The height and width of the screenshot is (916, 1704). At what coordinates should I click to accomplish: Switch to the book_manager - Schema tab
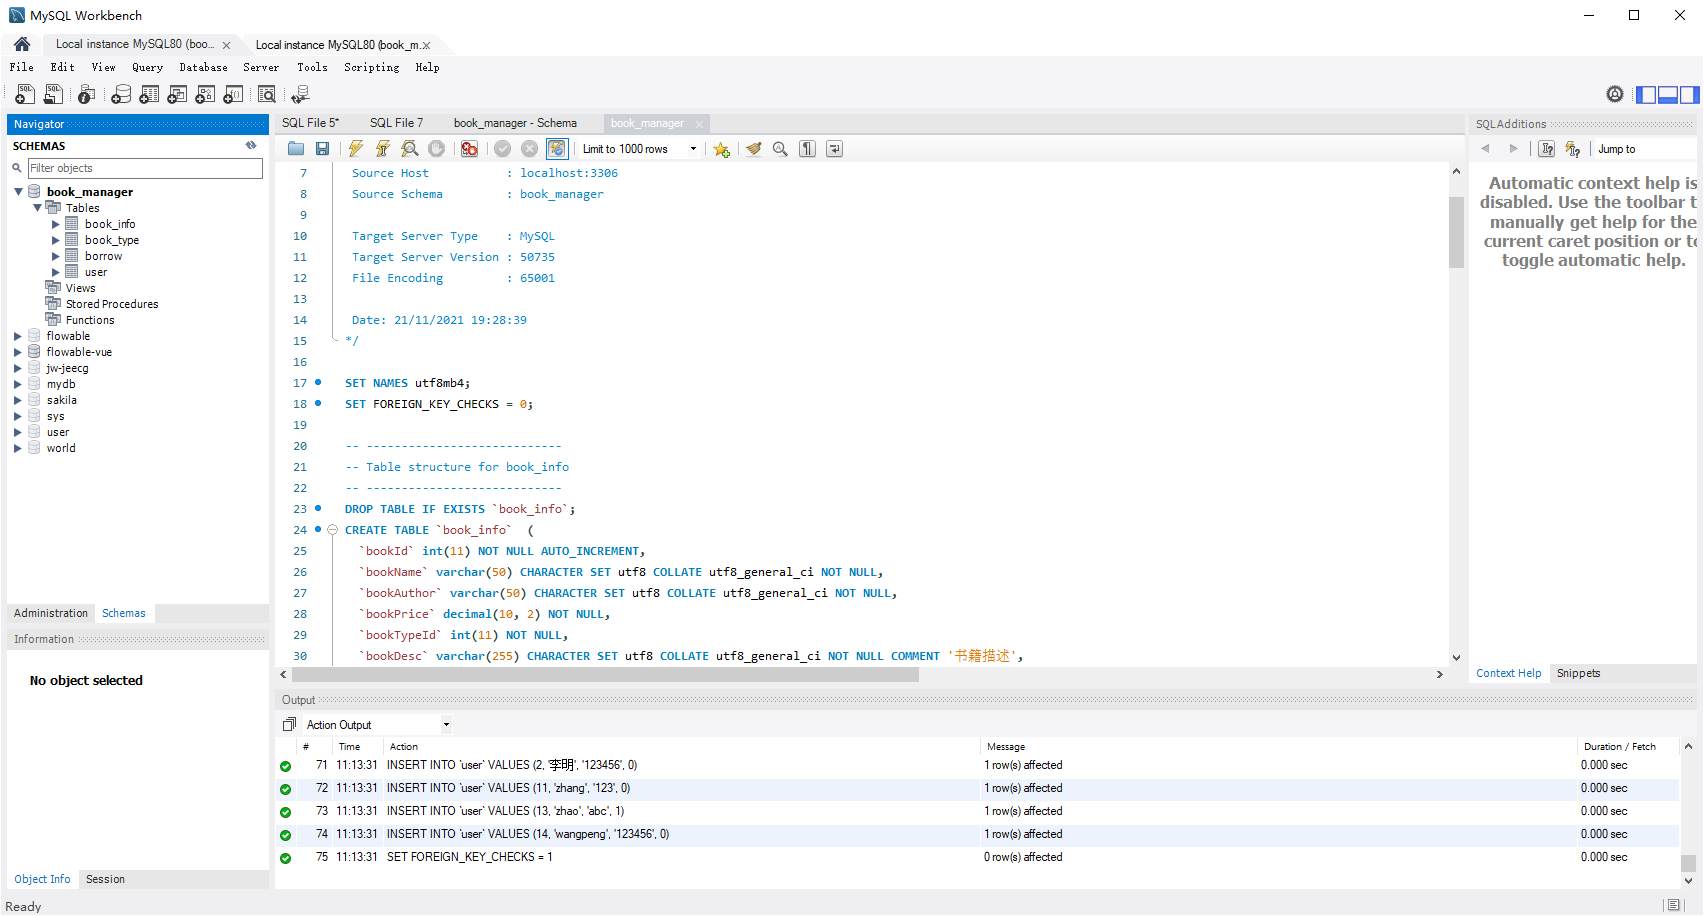click(x=515, y=123)
